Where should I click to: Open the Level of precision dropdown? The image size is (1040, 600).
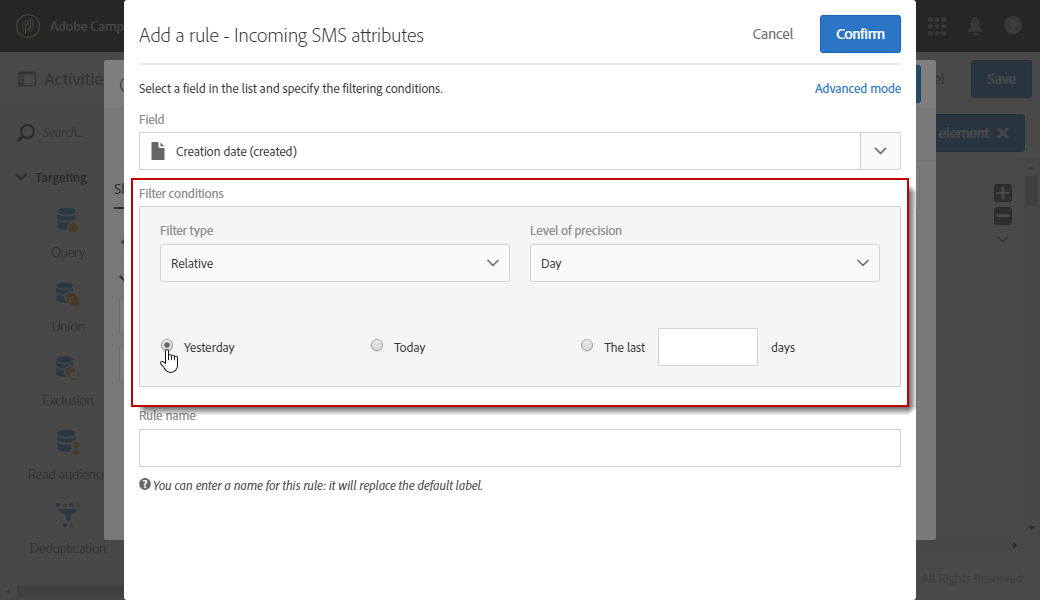click(x=704, y=263)
